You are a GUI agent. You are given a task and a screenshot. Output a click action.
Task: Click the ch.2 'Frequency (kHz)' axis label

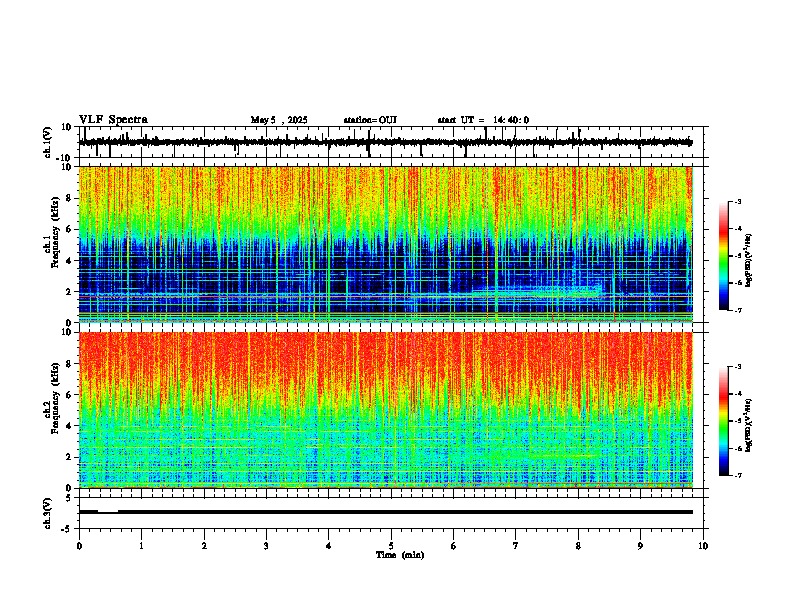pyautogui.click(x=57, y=398)
